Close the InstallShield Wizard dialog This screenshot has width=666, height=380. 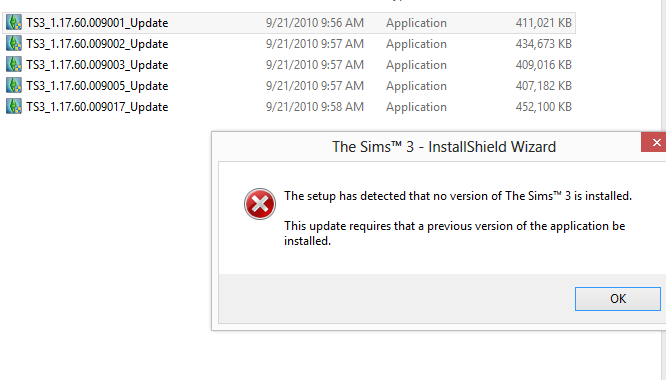[655, 142]
